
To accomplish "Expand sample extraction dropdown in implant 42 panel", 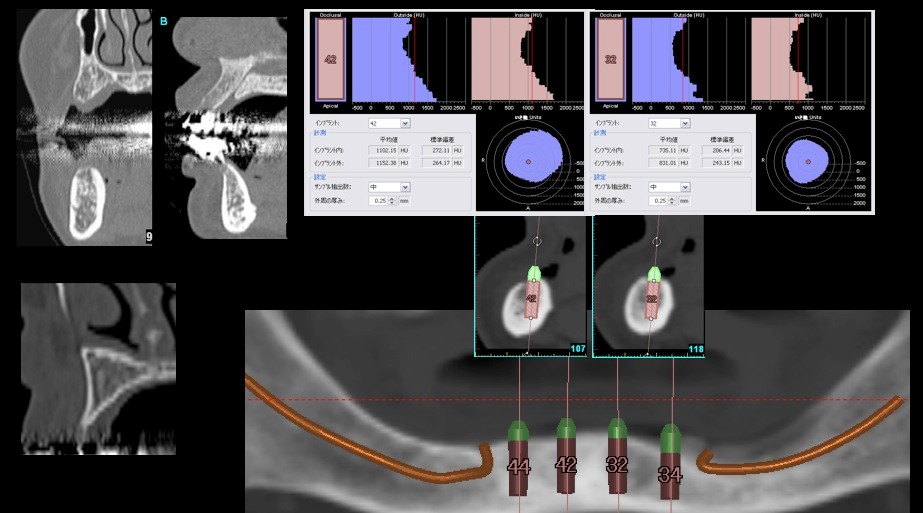I will 405,187.
